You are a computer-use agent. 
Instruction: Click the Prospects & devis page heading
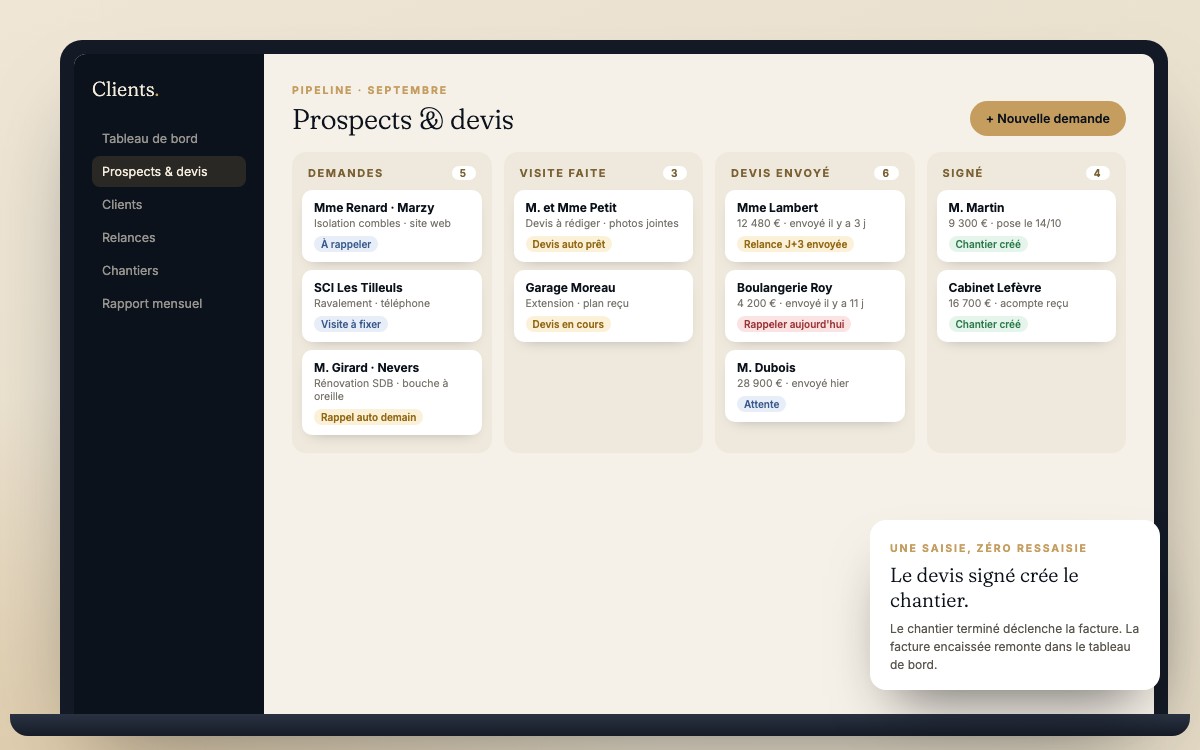click(403, 120)
